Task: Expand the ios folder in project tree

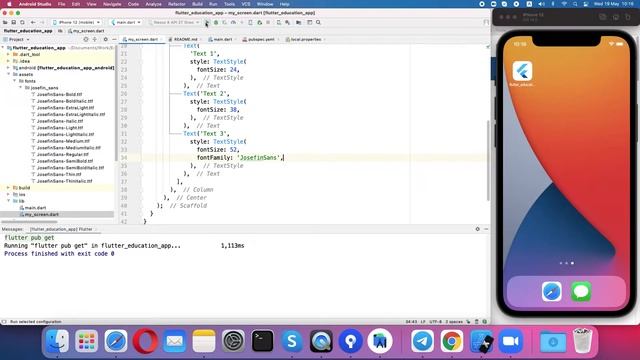Action: [9, 194]
